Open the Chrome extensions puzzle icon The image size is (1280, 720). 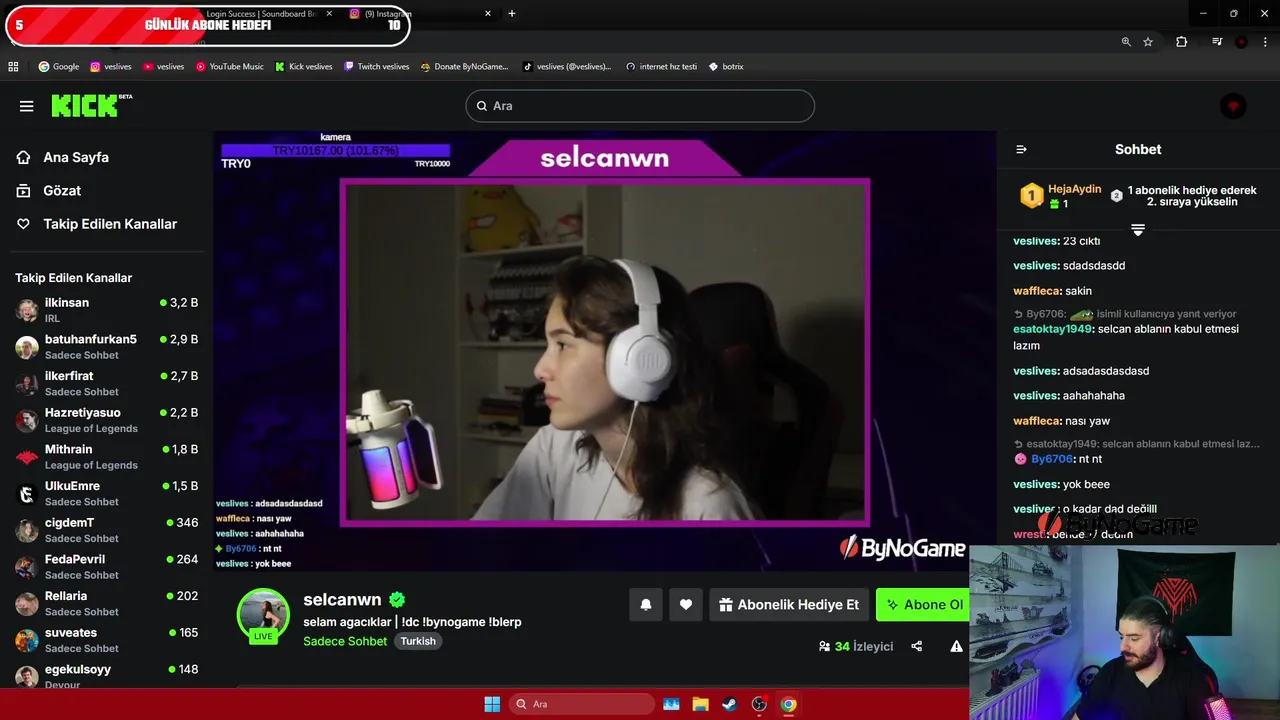(1181, 42)
